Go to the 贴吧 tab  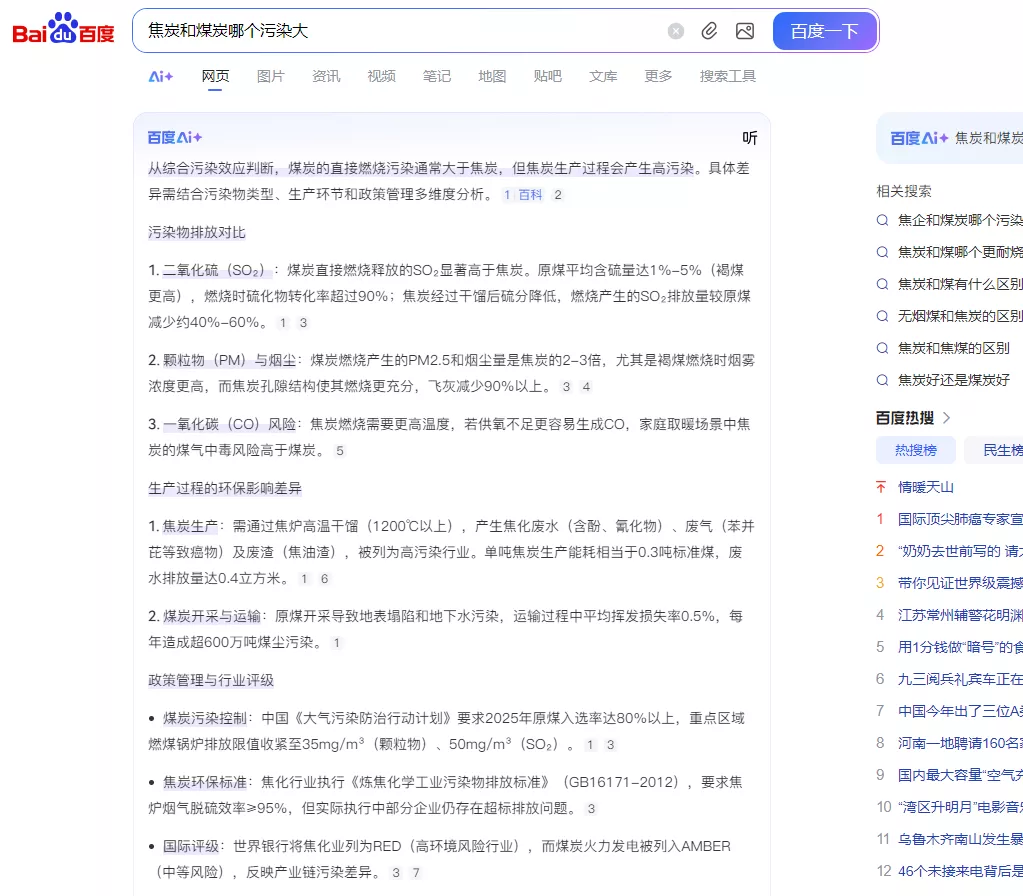coord(547,76)
